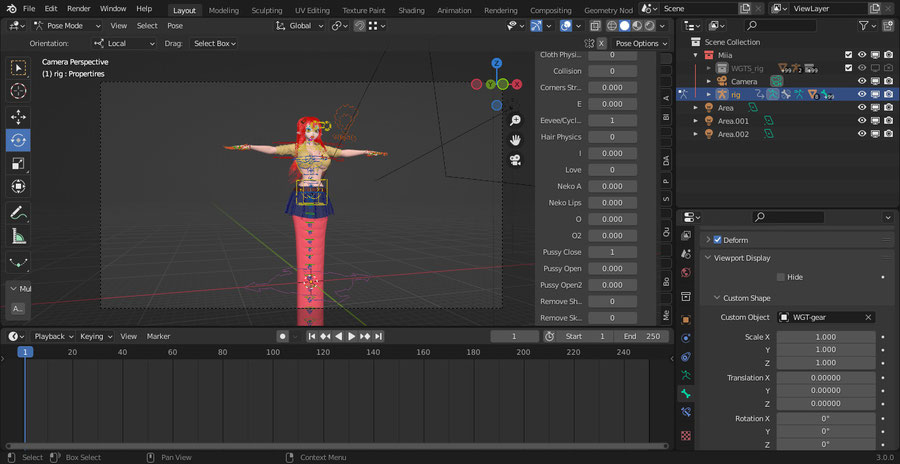Uncheck the WGTS_rig collection checkbox
Image resolution: width=900 pixels, height=464 pixels.
849,68
